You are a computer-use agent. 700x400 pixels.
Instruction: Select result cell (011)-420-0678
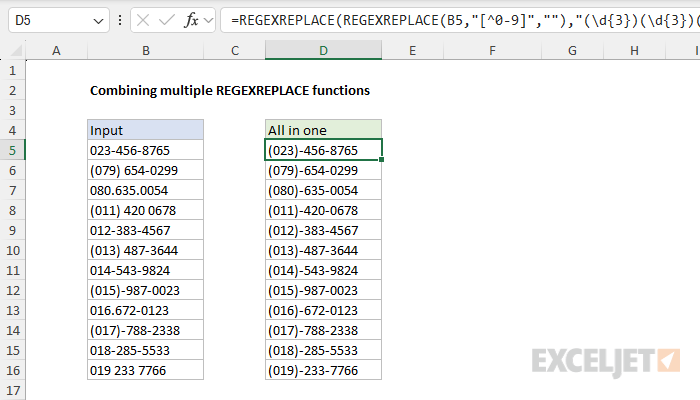tap(323, 210)
